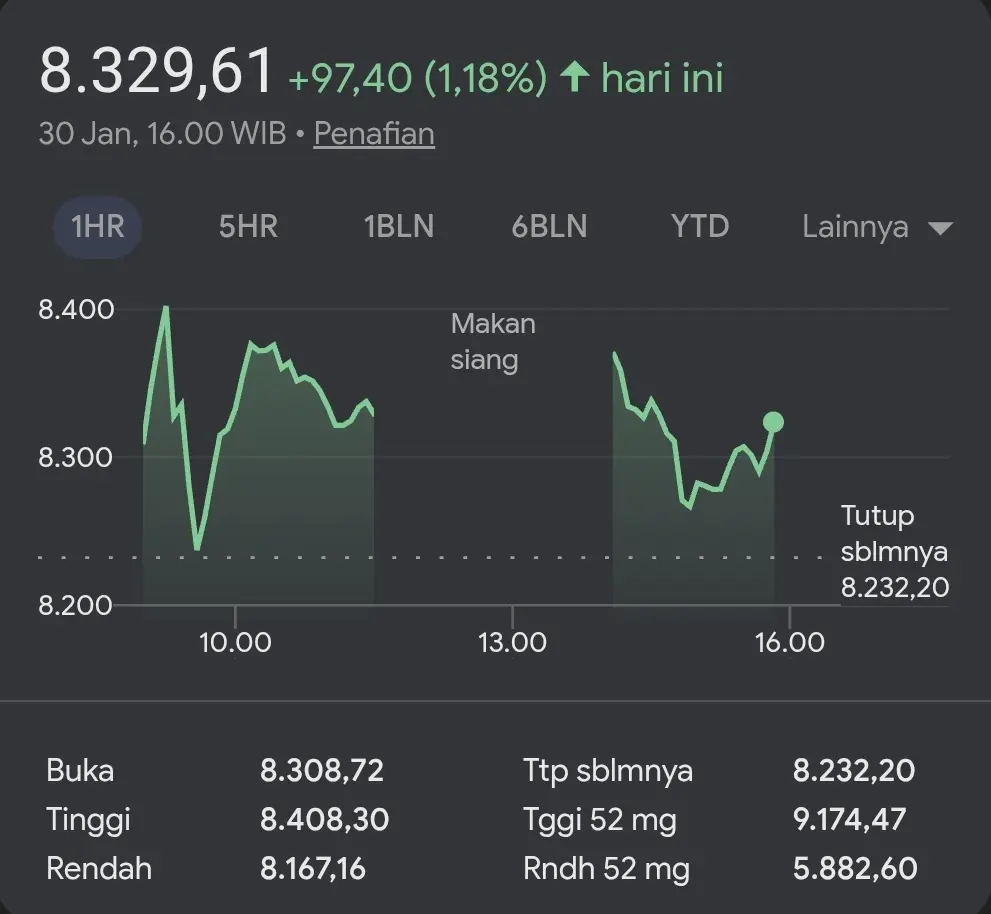Expand the Lainnya dropdown menu
Viewport: 991px width, 914px height.
pyautogui.click(x=855, y=227)
